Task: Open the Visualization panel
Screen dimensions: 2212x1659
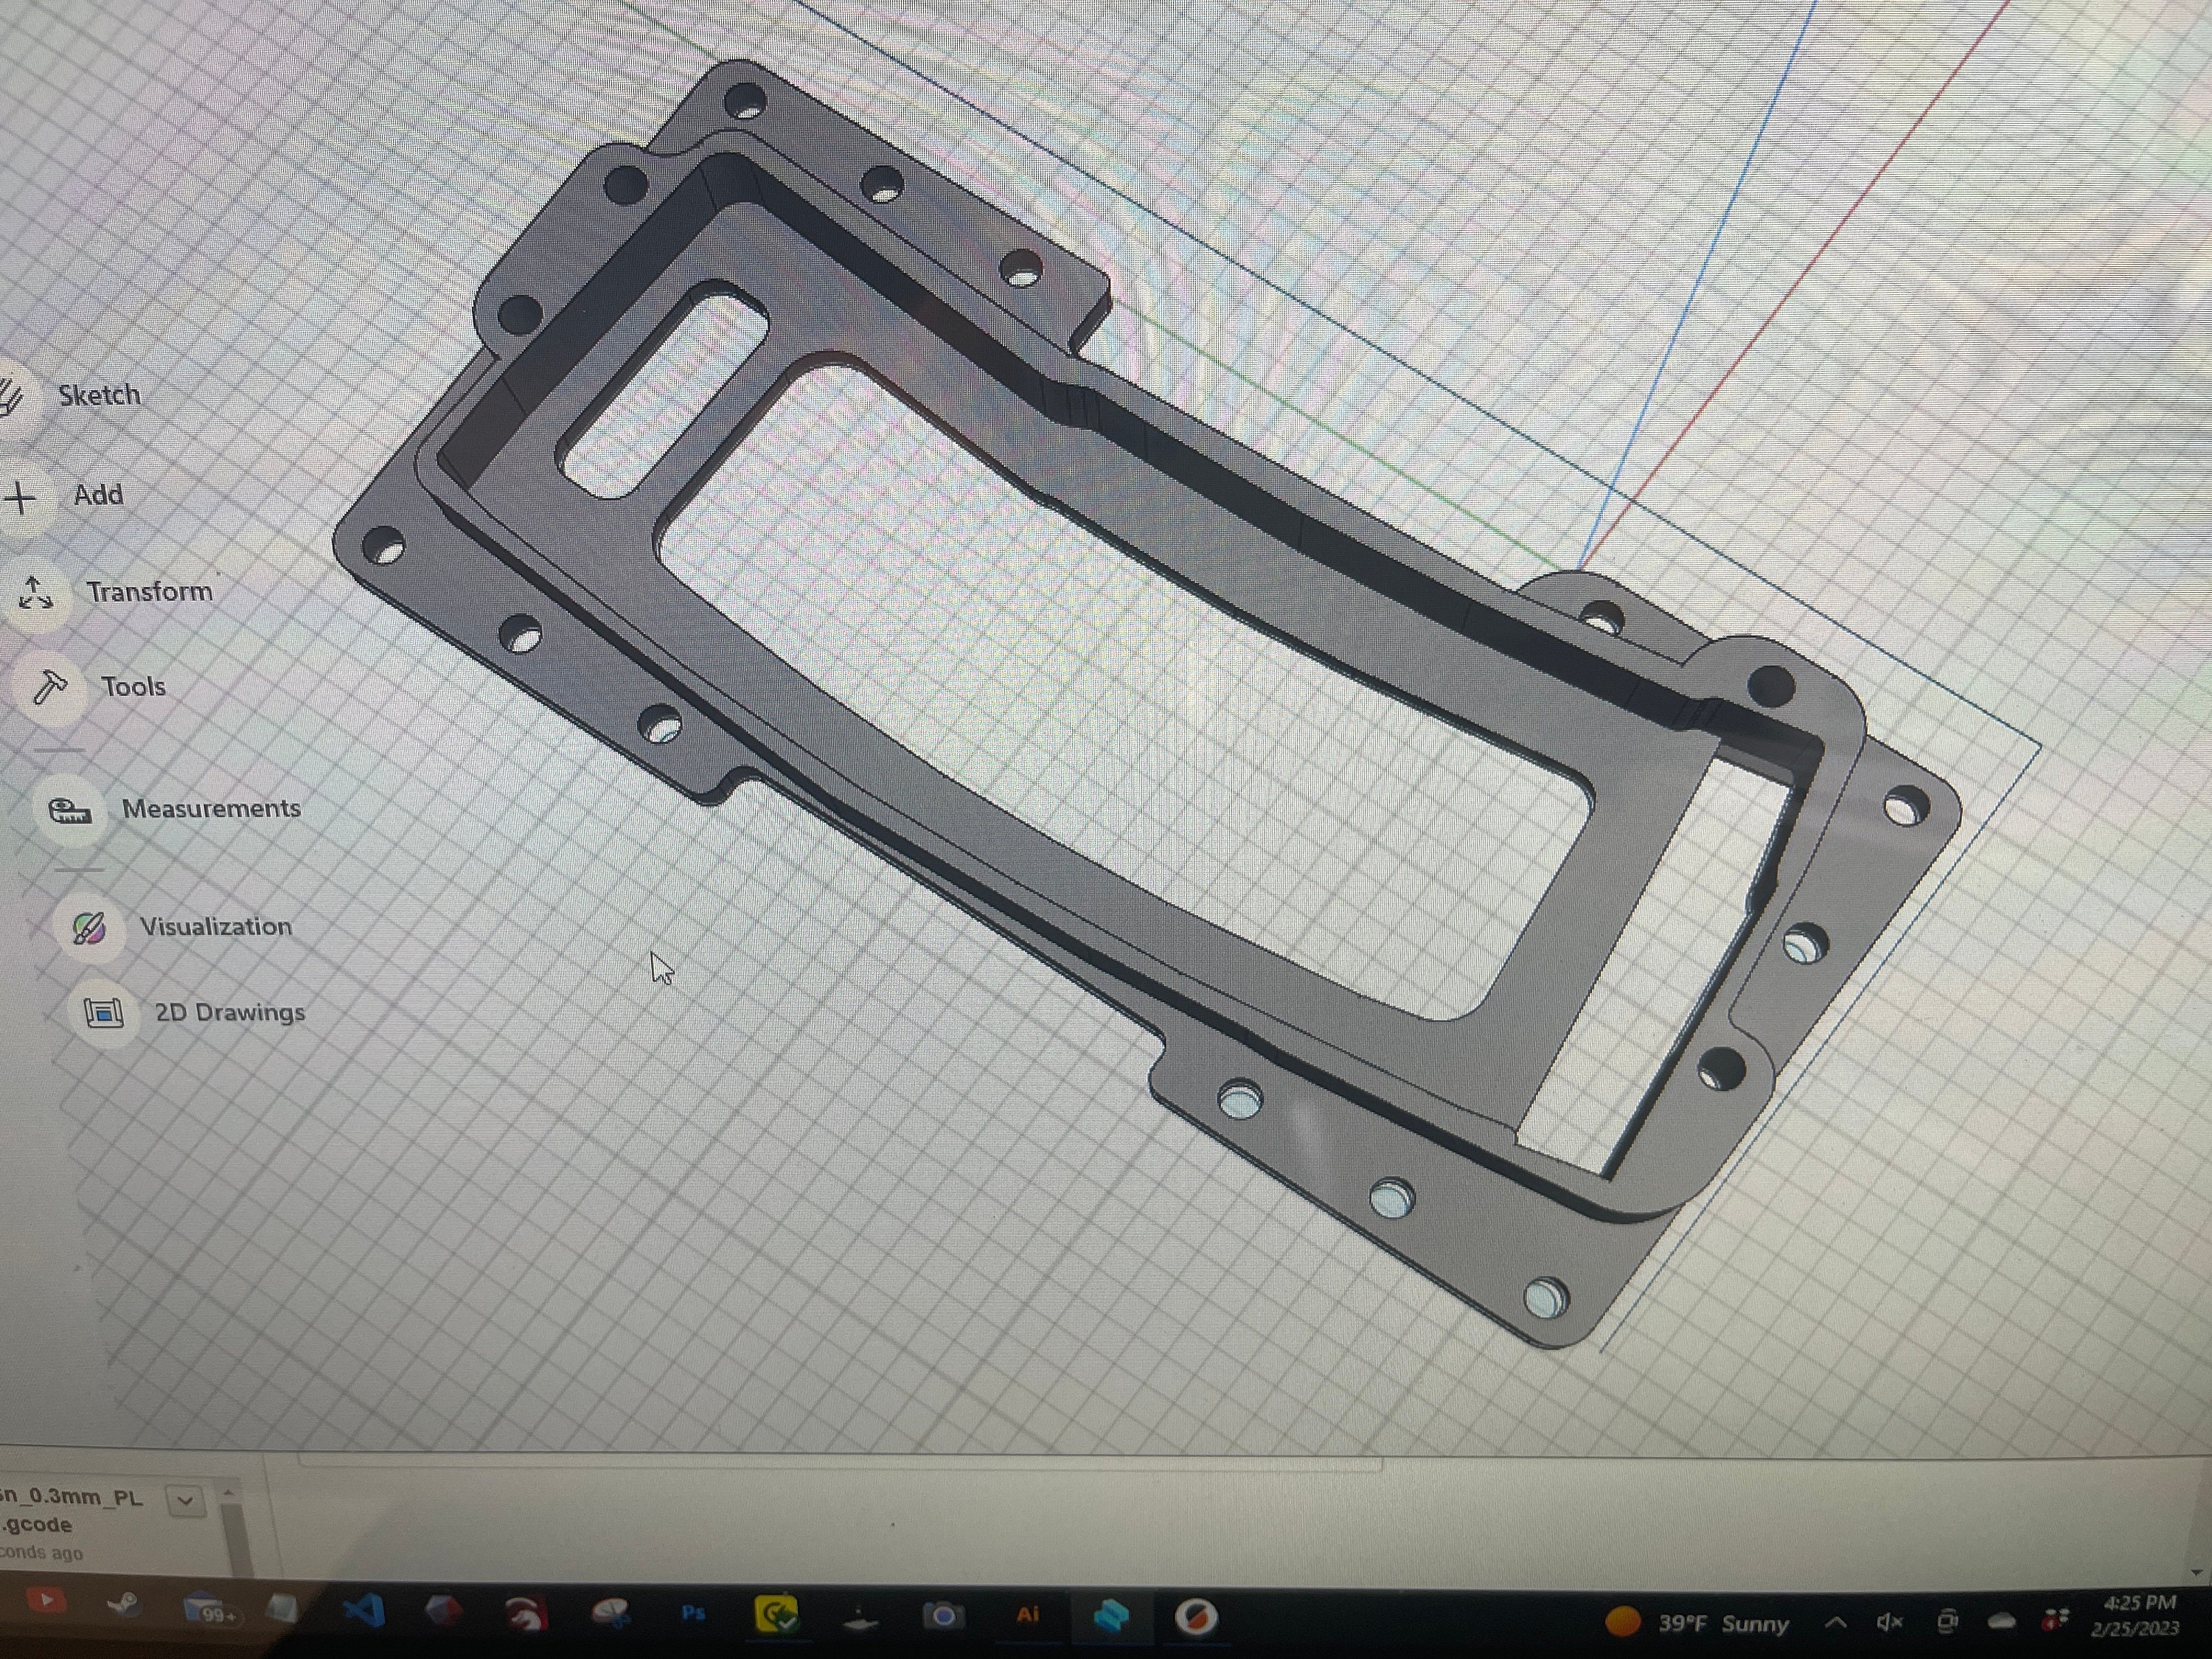Action: (215, 926)
